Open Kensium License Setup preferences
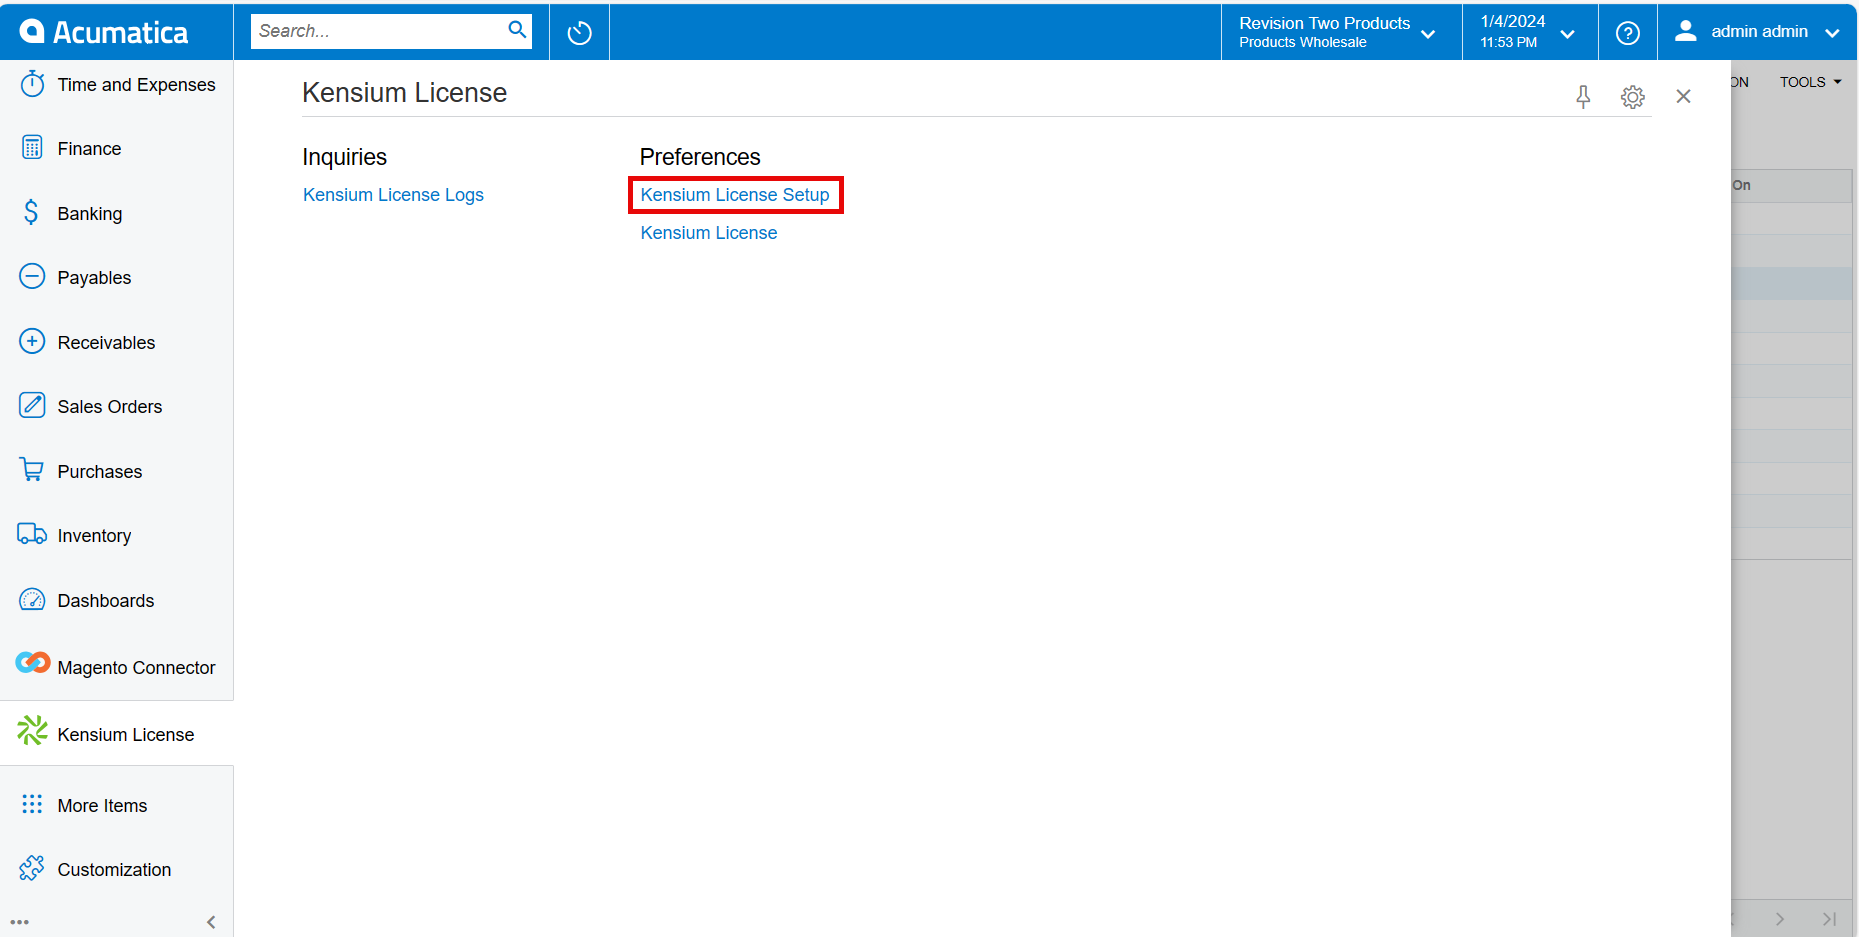Screen dimensions: 1859x937 tap(736, 194)
